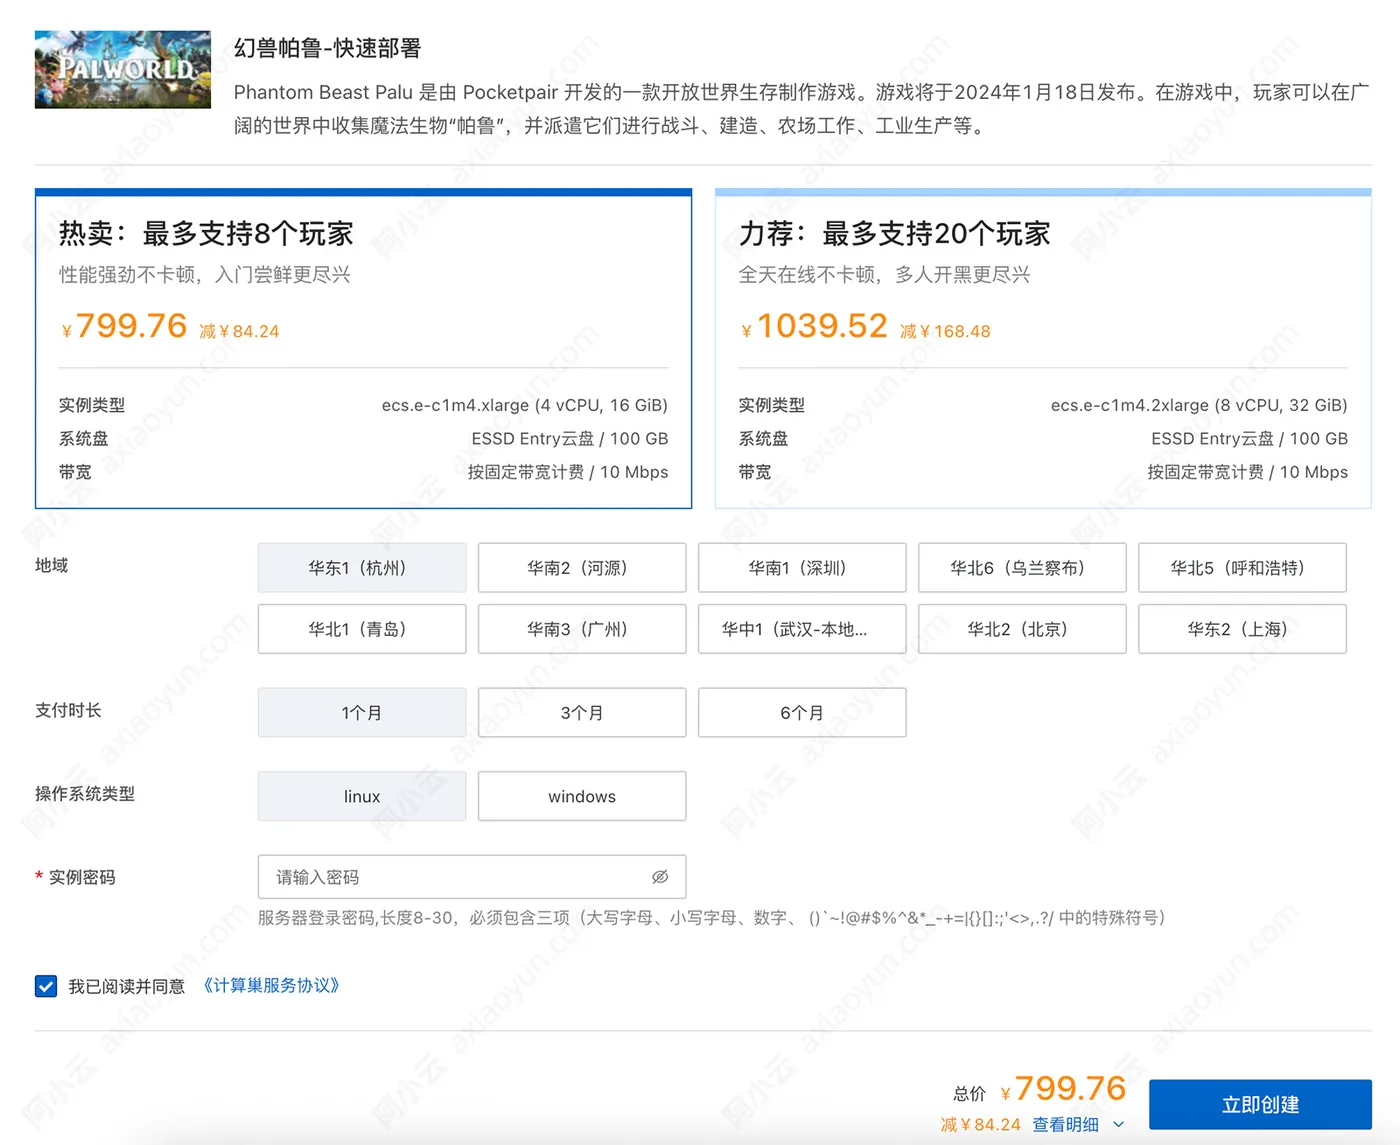The height and width of the screenshot is (1145, 1400).
Task: Select the 8-player 热卖 plan card
Action: pos(363,348)
